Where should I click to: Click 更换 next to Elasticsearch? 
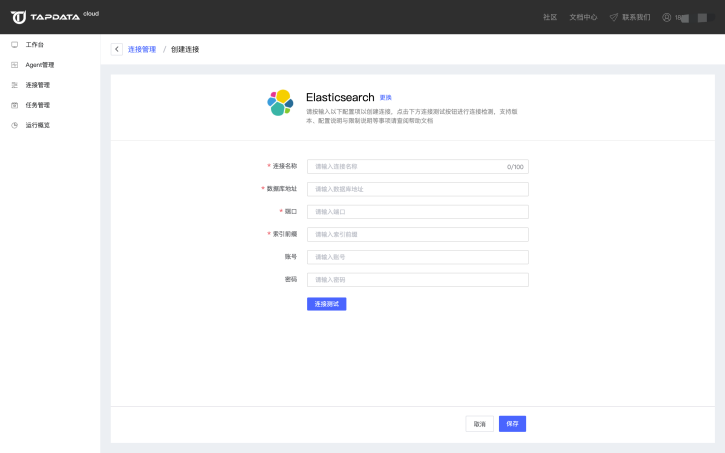click(386, 98)
